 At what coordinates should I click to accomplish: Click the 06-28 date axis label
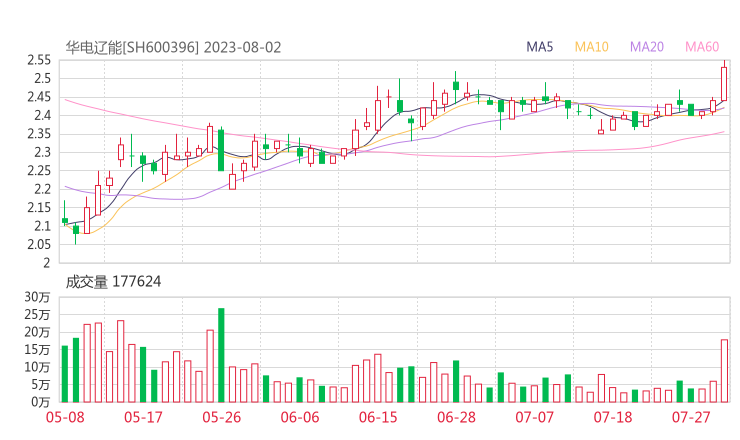(x=456, y=417)
